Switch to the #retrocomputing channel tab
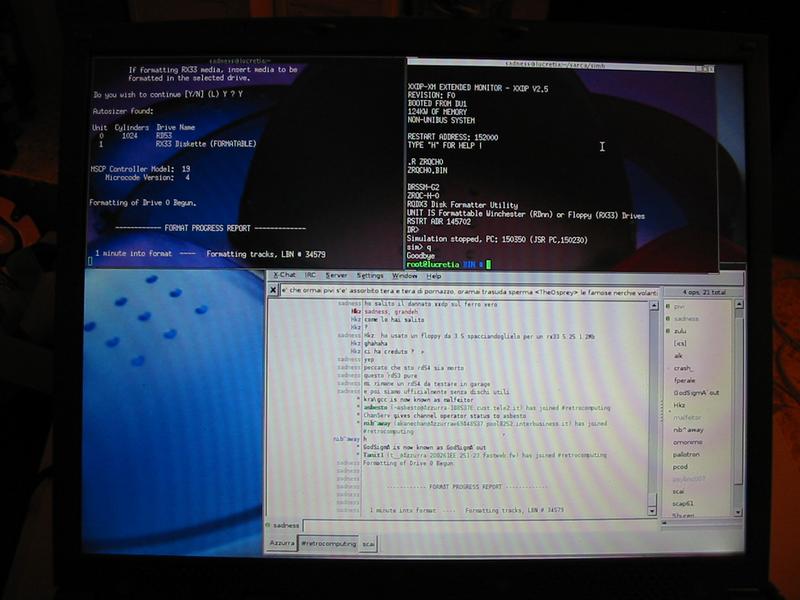Viewport: 800px width, 600px height. [329, 543]
